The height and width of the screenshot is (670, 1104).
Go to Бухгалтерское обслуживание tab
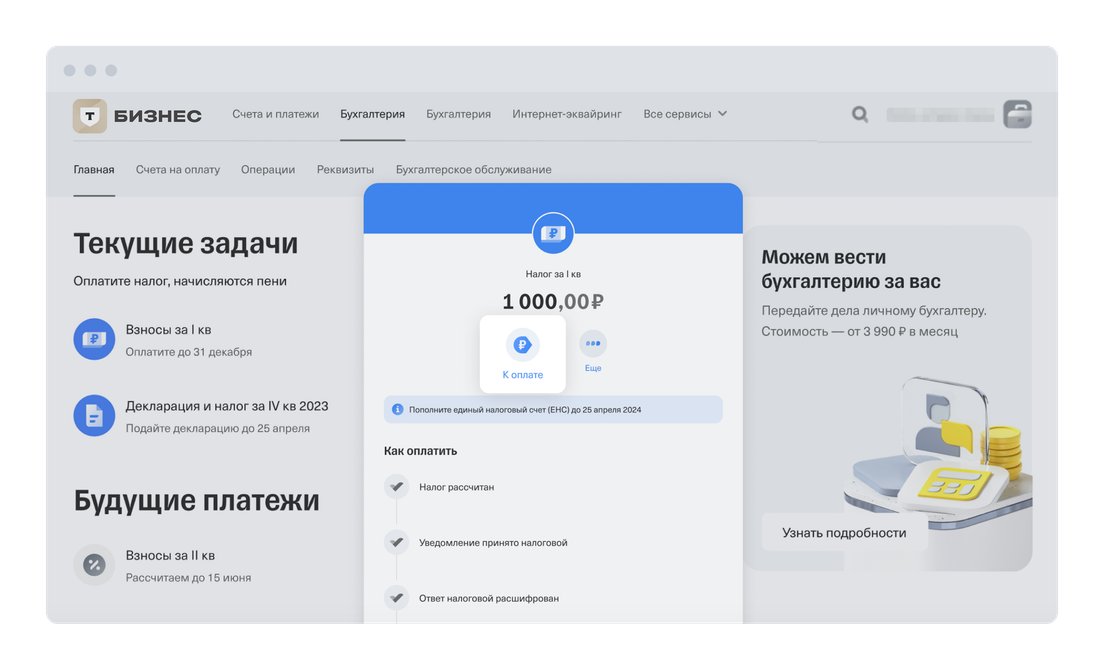473,170
